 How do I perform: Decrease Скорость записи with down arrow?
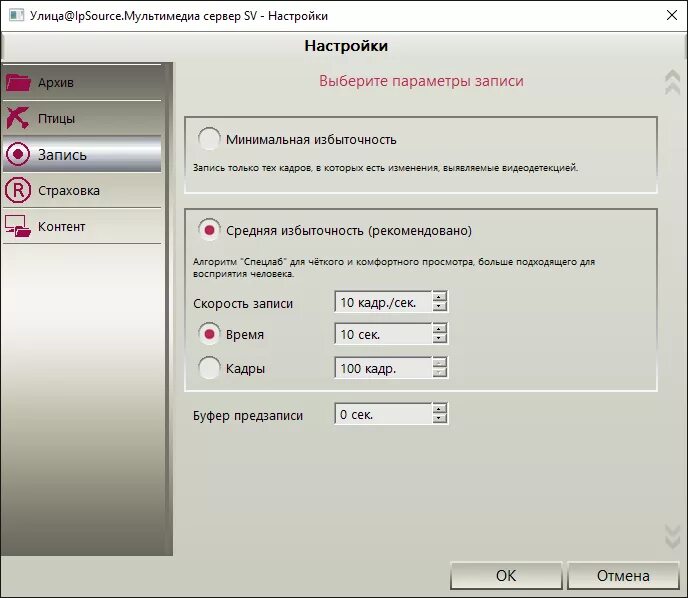439,306
